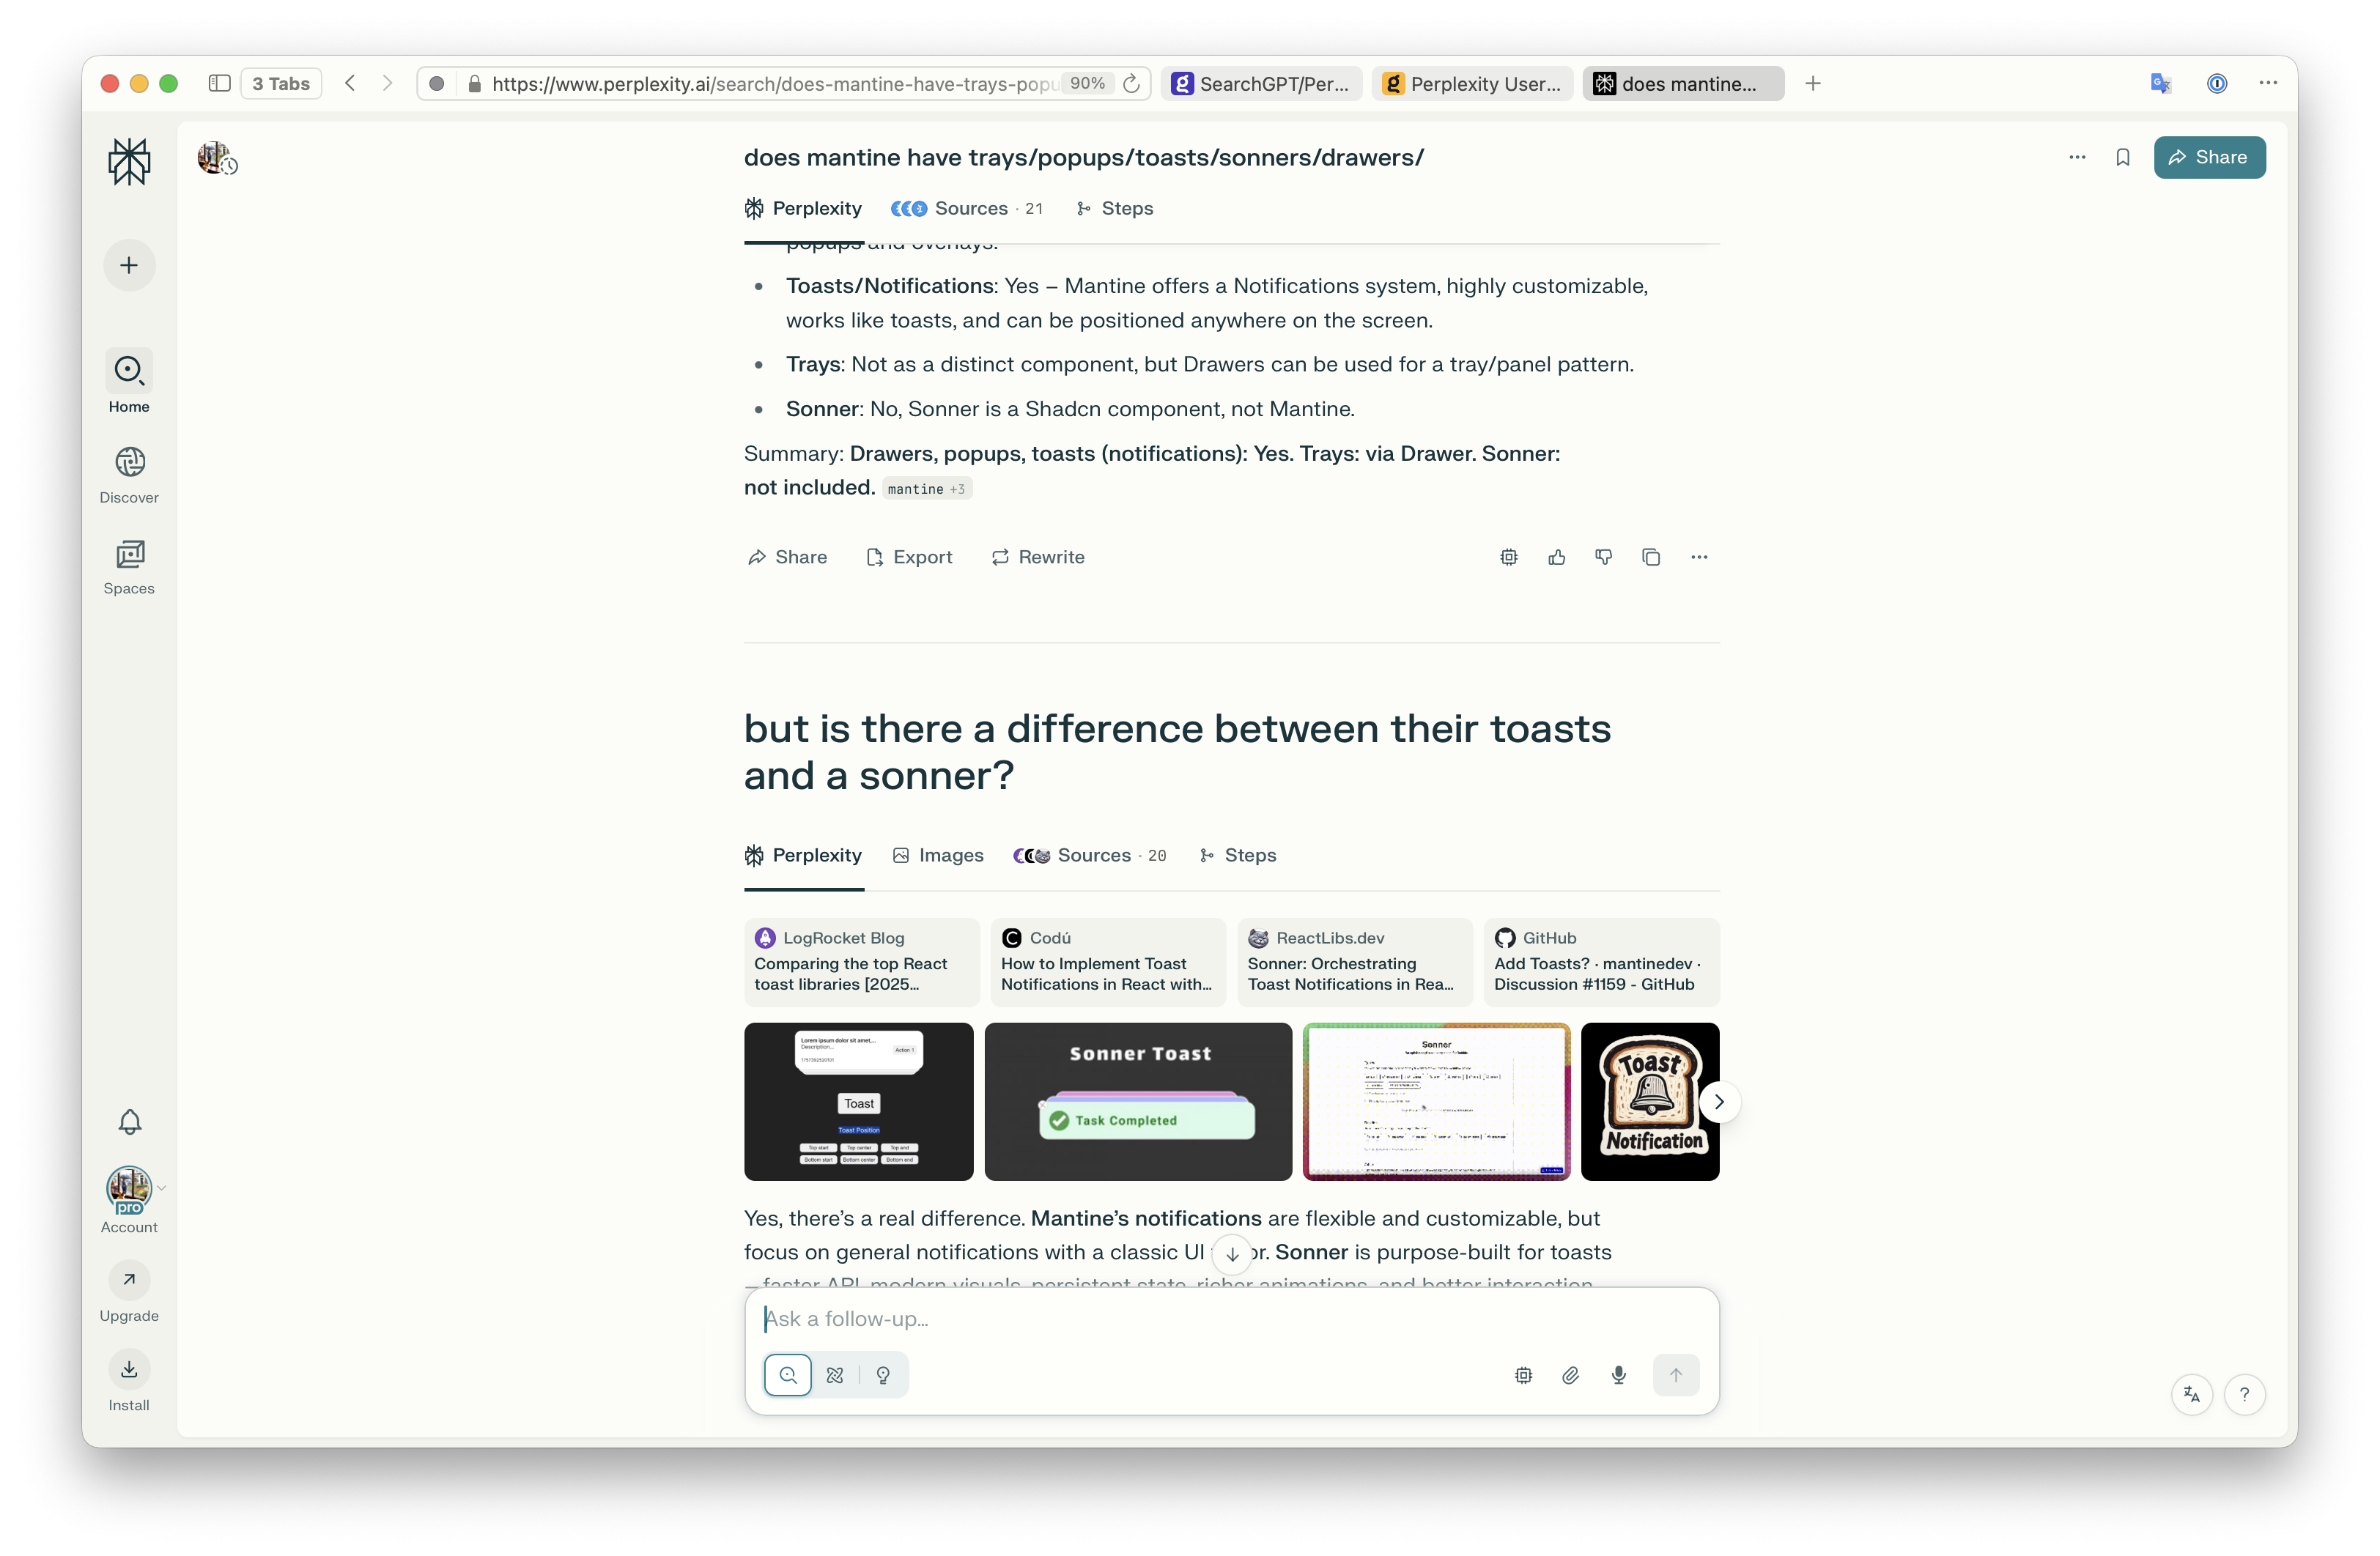Click the thumbs up icon on the answer
The height and width of the screenshot is (1556, 2380).
pyautogui.click(x=1556, y=557)
